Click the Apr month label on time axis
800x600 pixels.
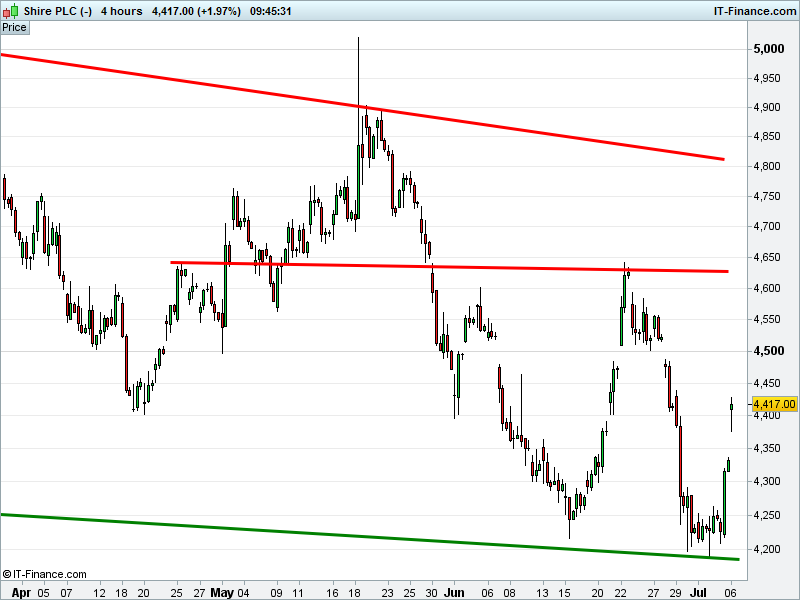[x=21, y=593]
